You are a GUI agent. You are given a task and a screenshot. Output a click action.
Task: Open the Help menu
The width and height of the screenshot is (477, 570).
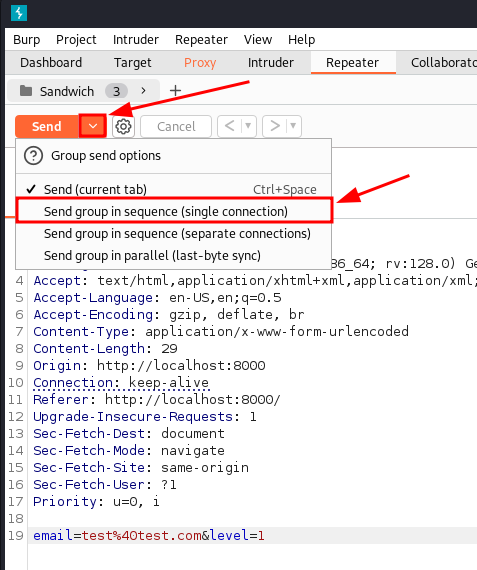[x=301, y=39]
